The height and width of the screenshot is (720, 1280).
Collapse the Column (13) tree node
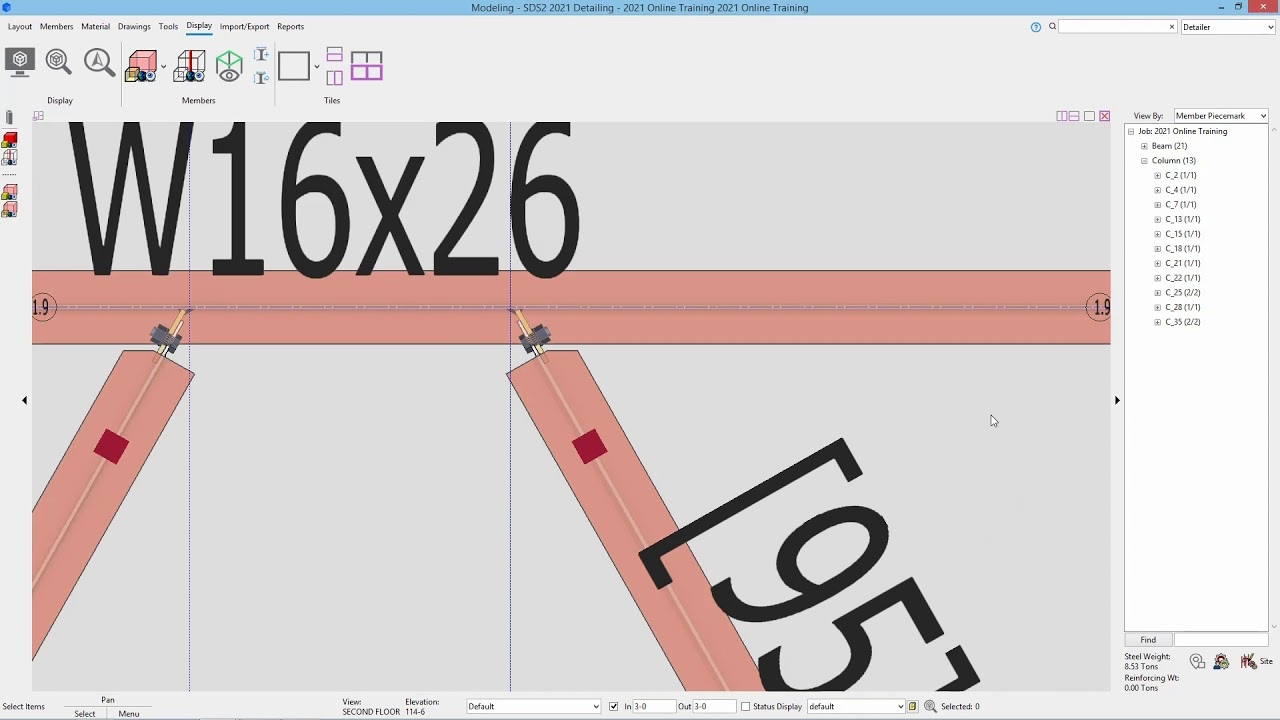point(1144,161)
